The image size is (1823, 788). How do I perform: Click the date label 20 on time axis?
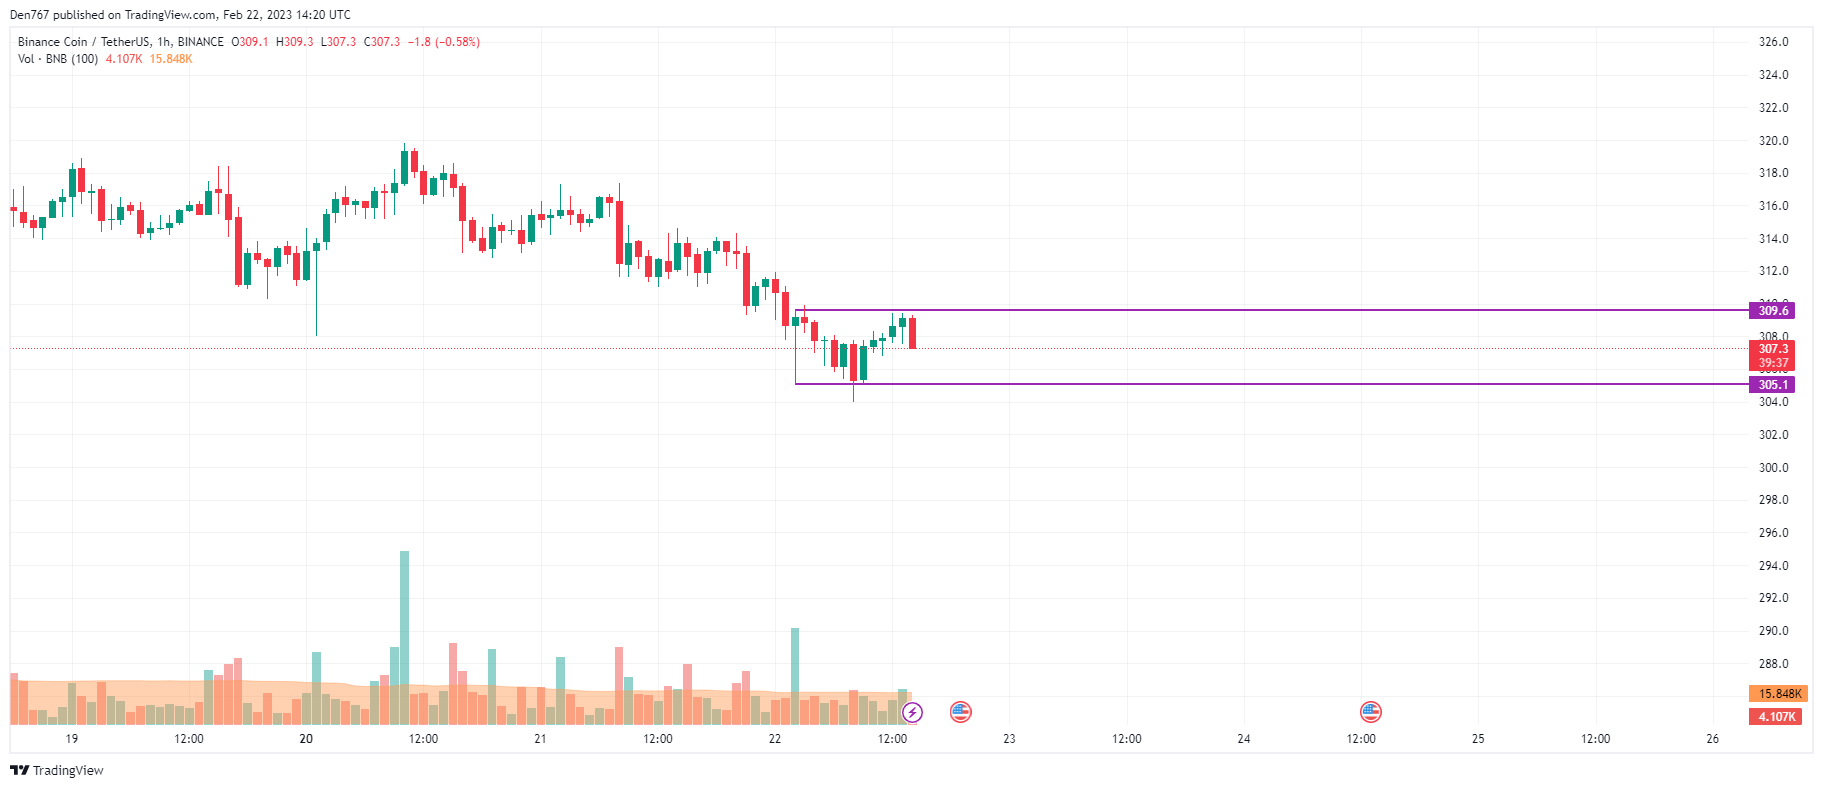click(x=306, y=739)
